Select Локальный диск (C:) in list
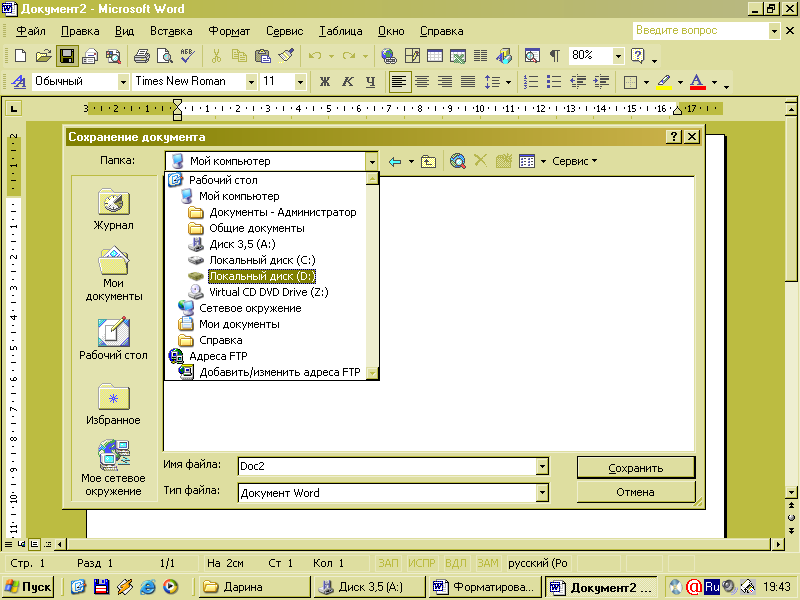Screen dimensions: 800x600 coord(262,260)
